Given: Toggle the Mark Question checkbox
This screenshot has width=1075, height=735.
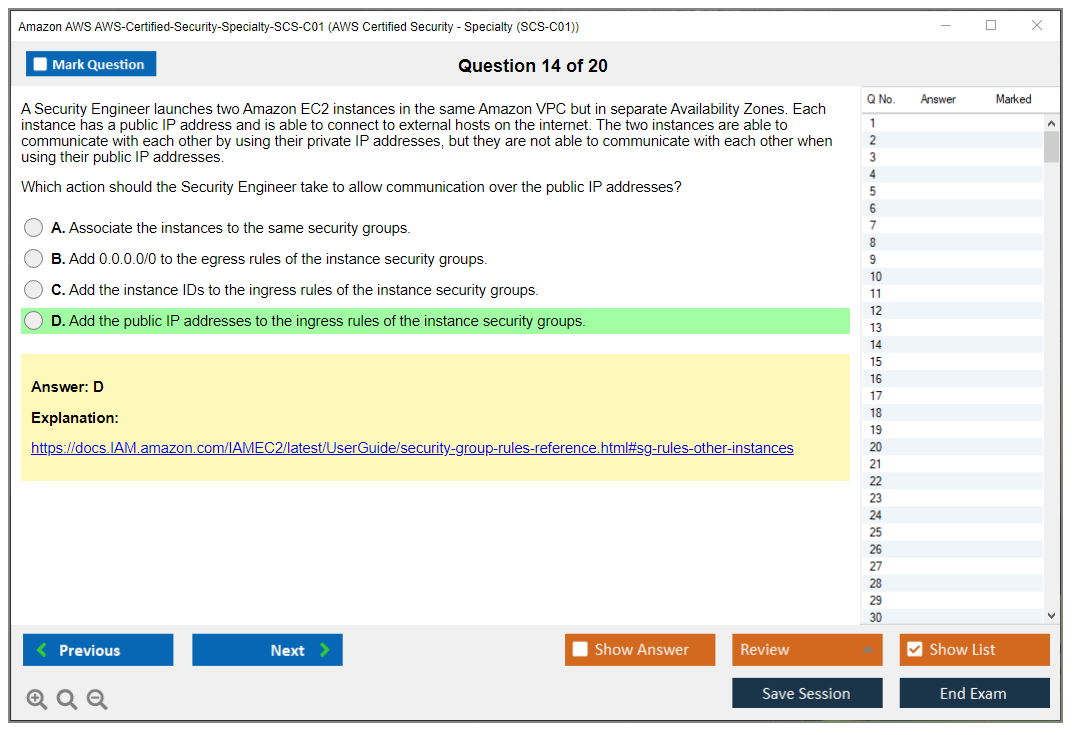Looking at the screenshot, I should pyautogui.click(x=41, y=65).
